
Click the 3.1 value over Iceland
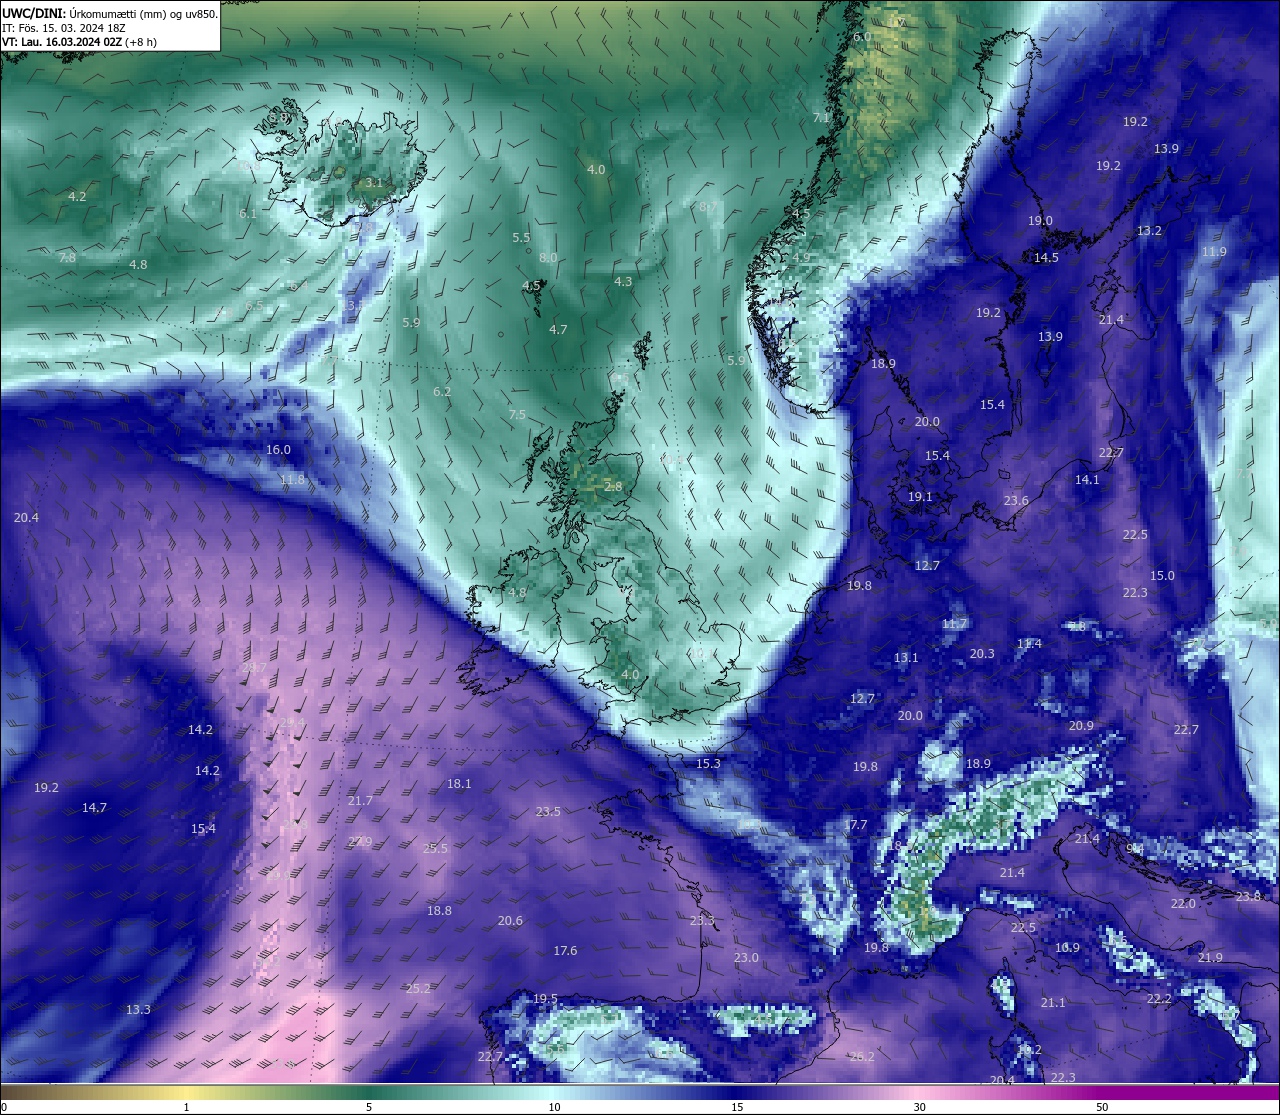[x=375, y=183]
